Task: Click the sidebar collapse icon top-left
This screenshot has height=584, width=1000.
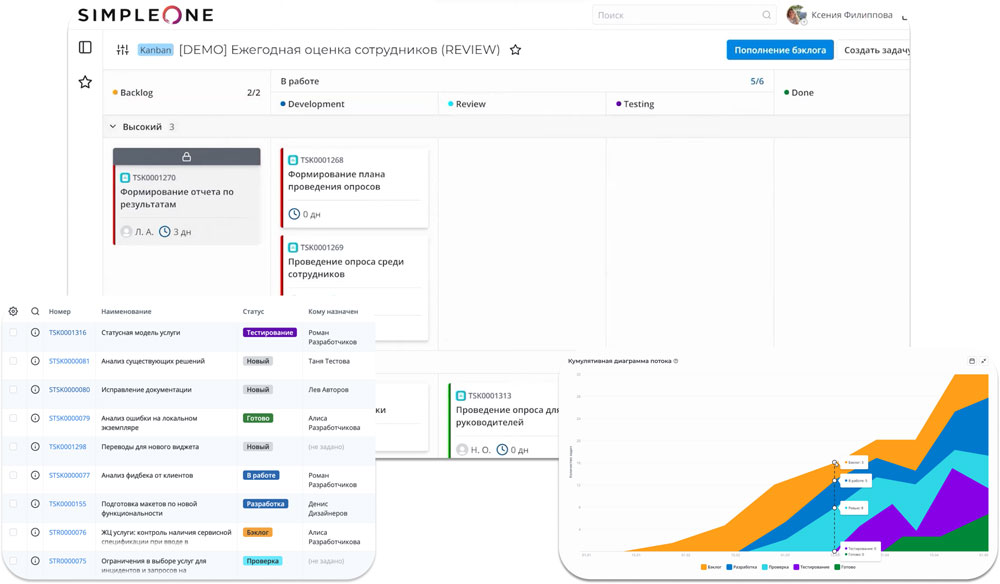Action: pos(85,46)
